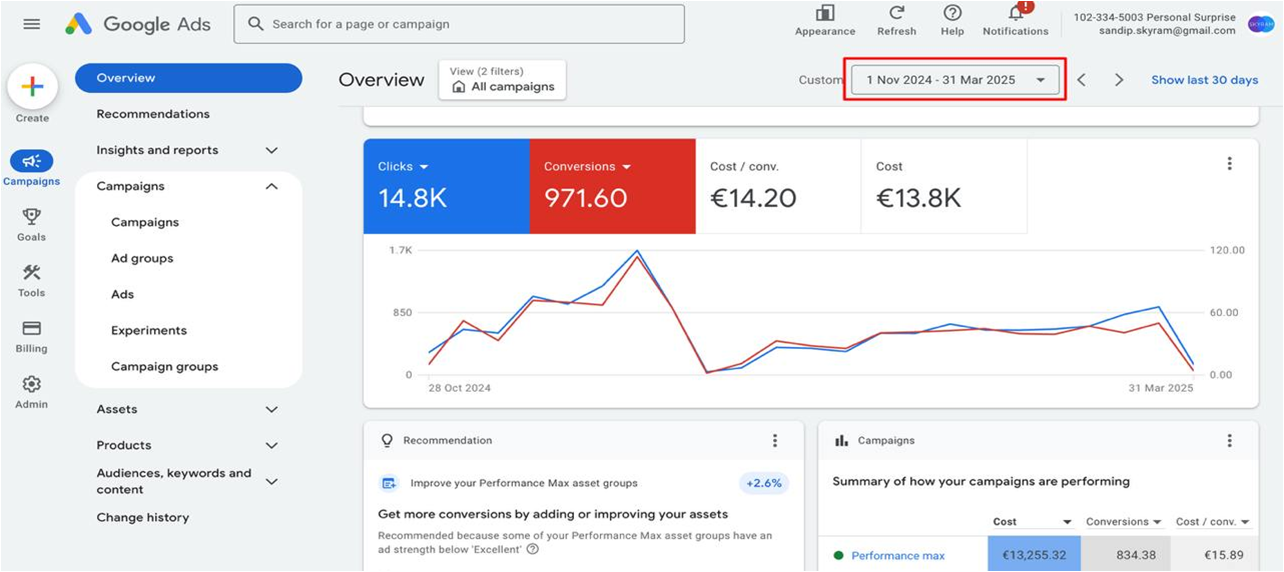The image size is (1284, 572).
Task: Click the 834.38 conversions cell
Action: click(1125, 555)
